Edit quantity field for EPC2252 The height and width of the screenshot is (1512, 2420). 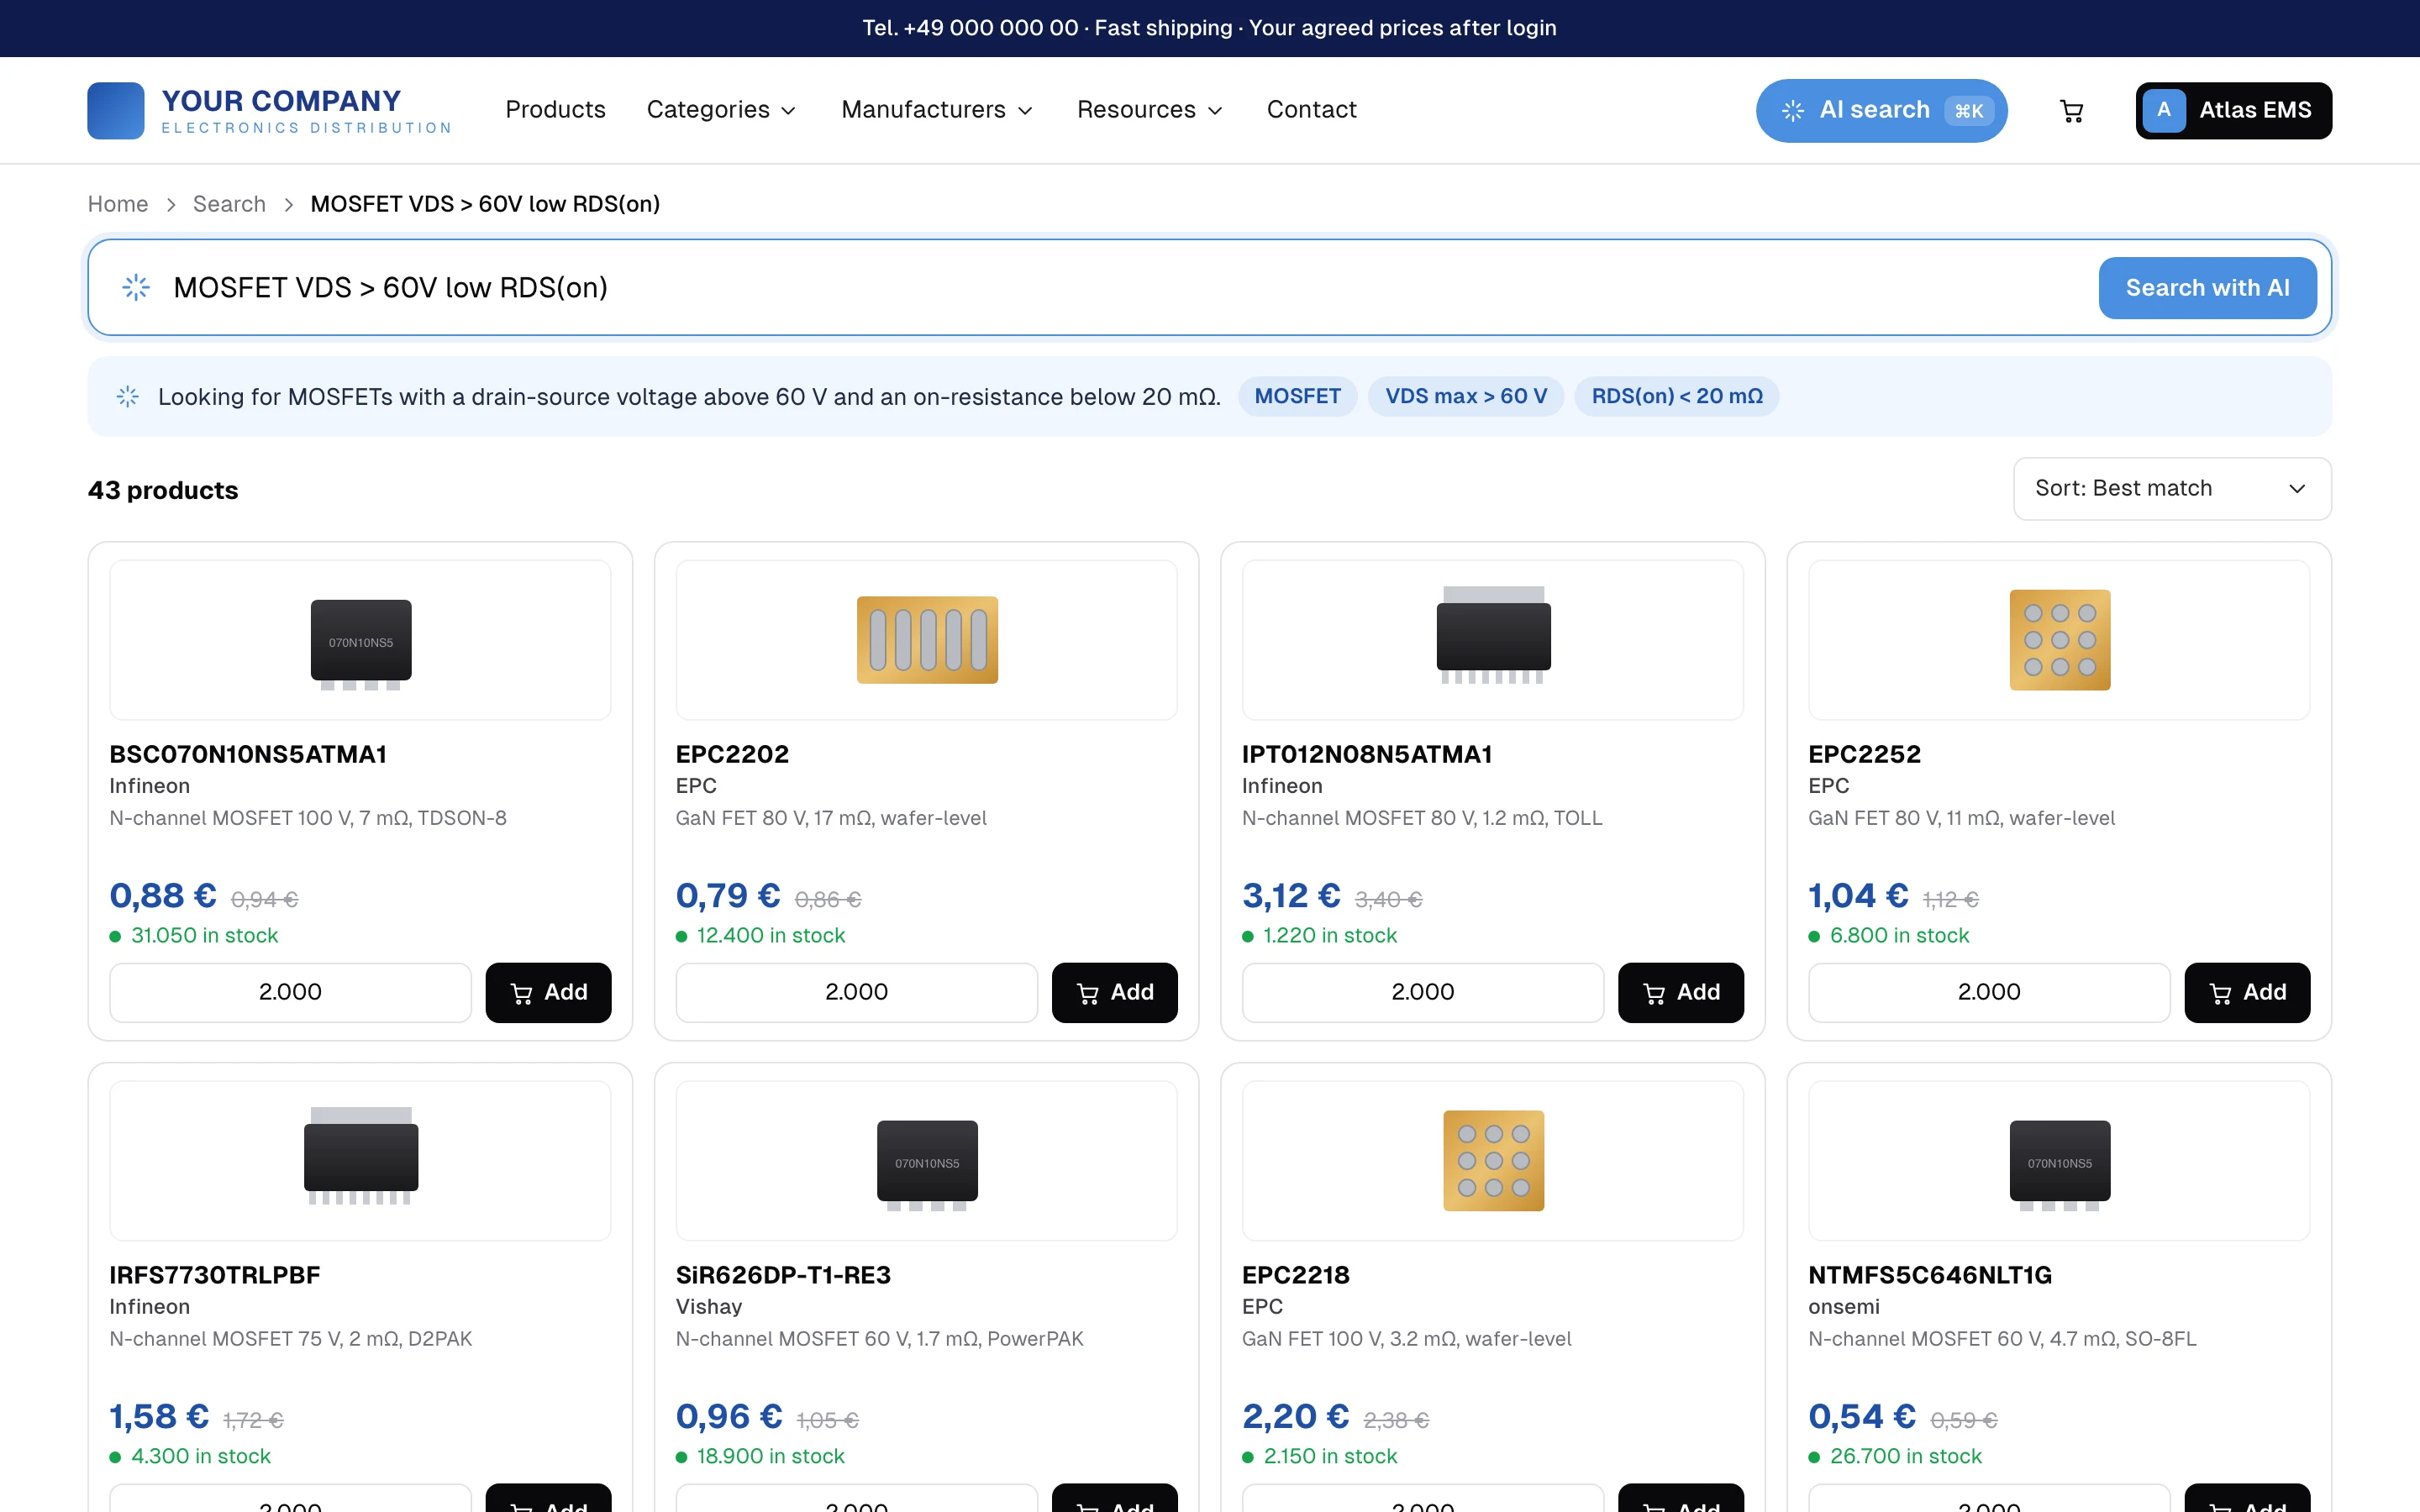pyautogui.click(x=1989, y=992)
